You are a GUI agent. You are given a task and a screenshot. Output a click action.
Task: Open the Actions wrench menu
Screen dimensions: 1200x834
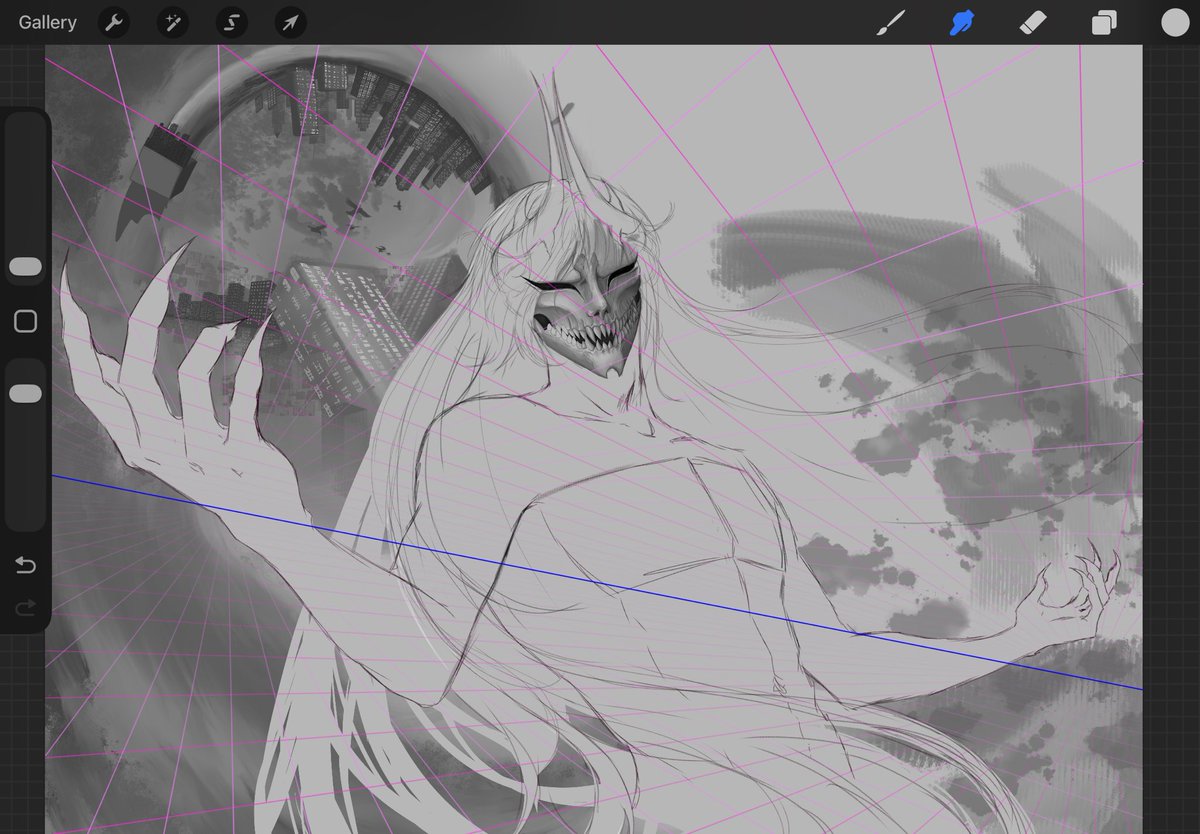114,22
